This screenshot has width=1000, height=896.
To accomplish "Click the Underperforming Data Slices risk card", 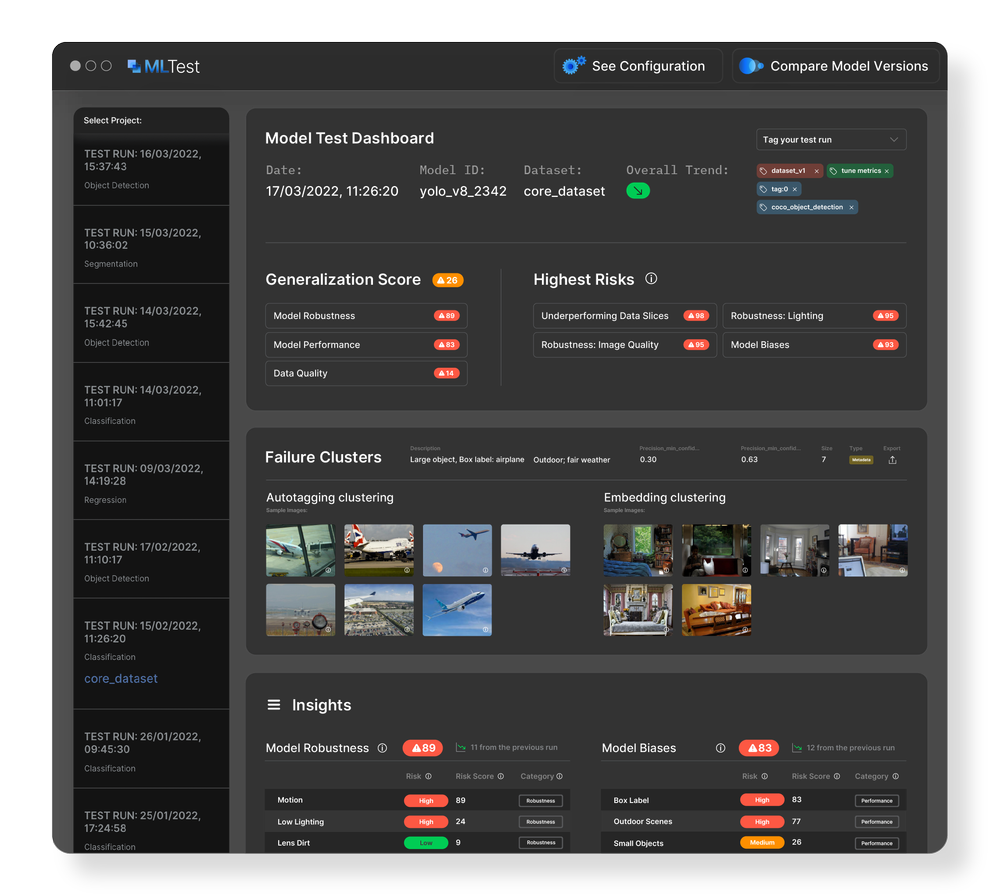I will [624, 315].
